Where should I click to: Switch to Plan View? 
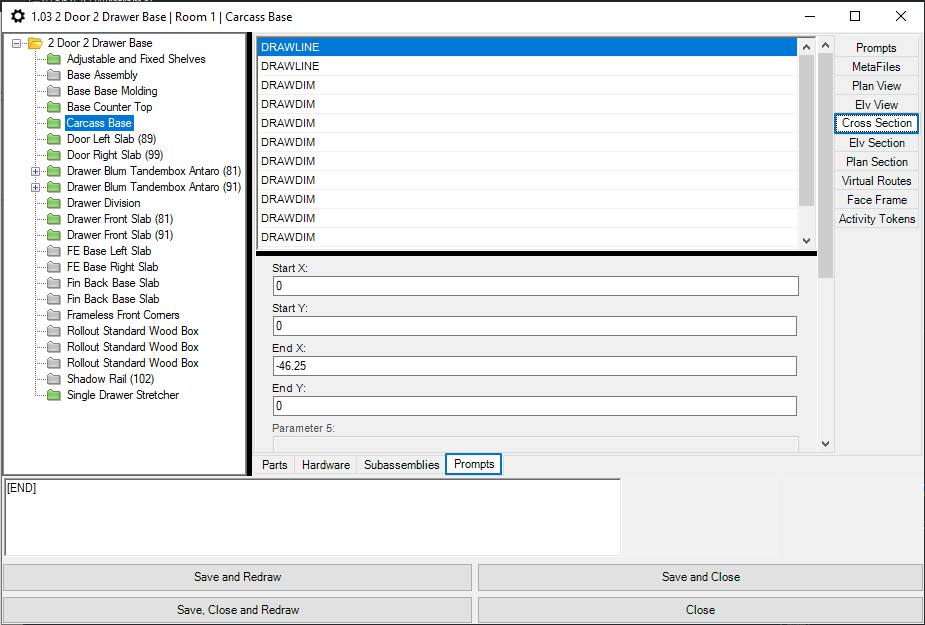pos(876,86)
